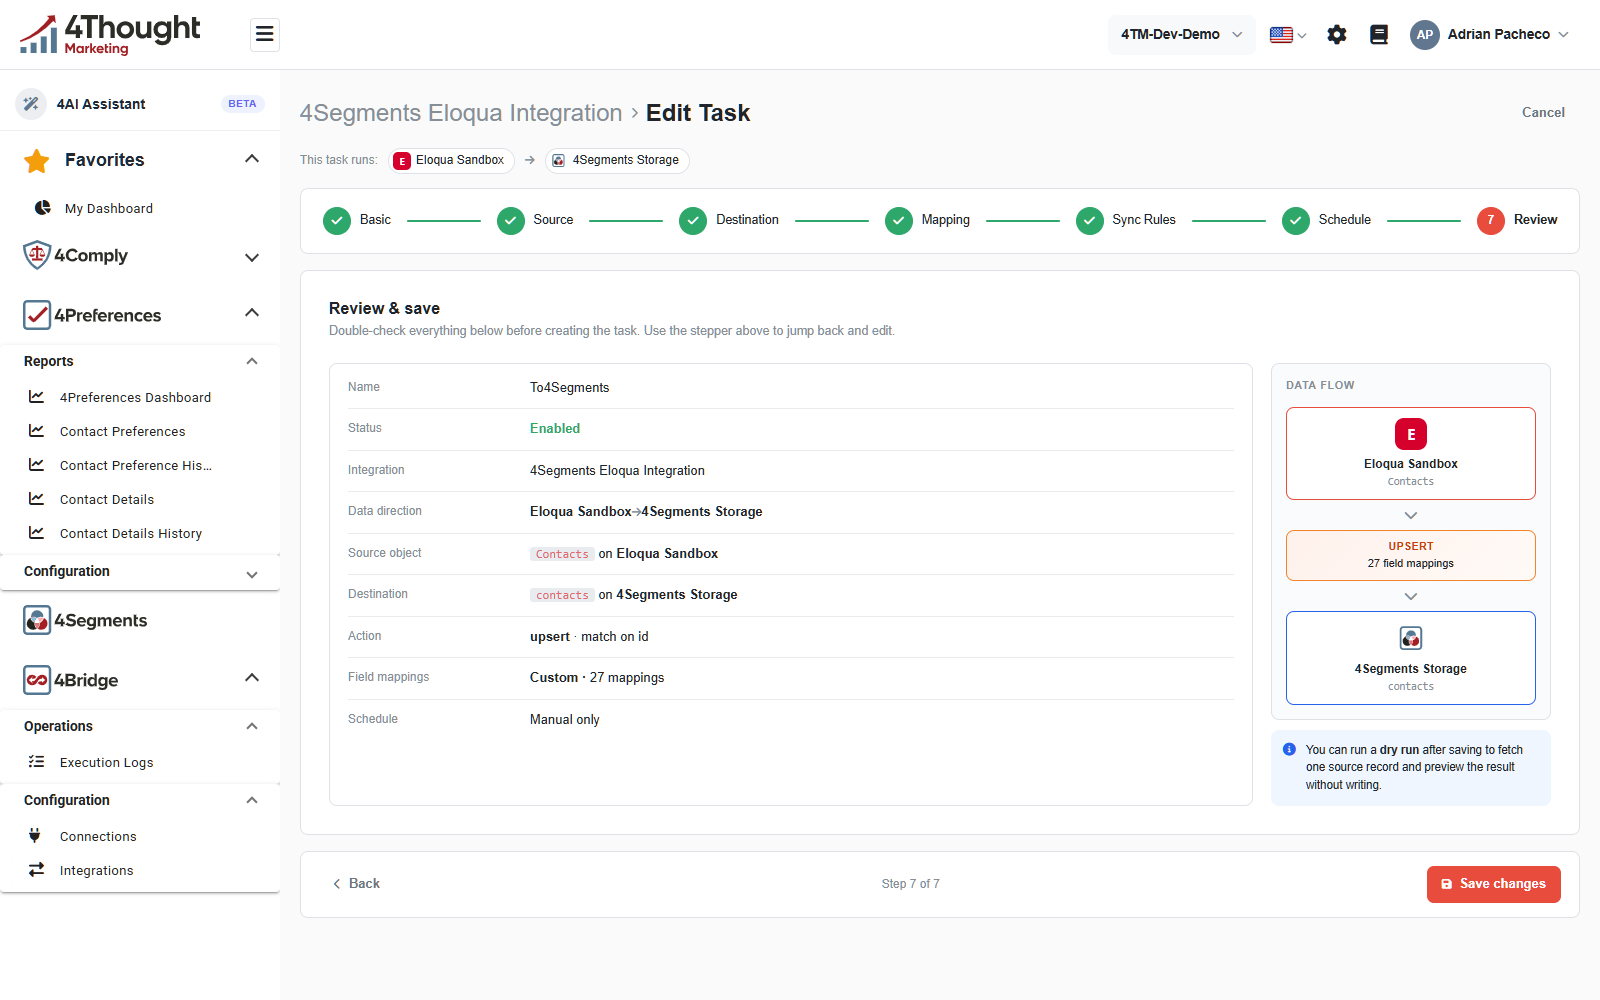Click the 4Segments Storage icon in Data Flow
Viewport: 1600px width, 1000px height.
[1411, 638]
